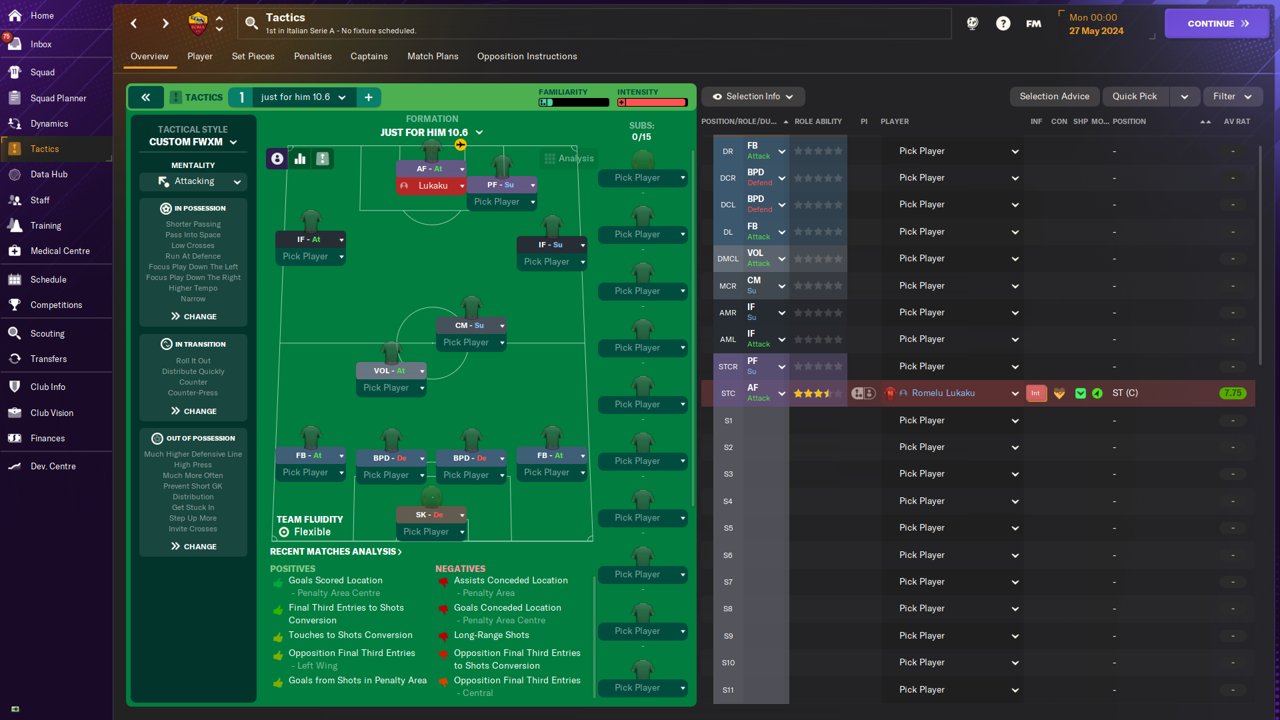Open Recent Matches Analysis link
The height and width of the screenshot is (720, 1280).
point(336,552)
